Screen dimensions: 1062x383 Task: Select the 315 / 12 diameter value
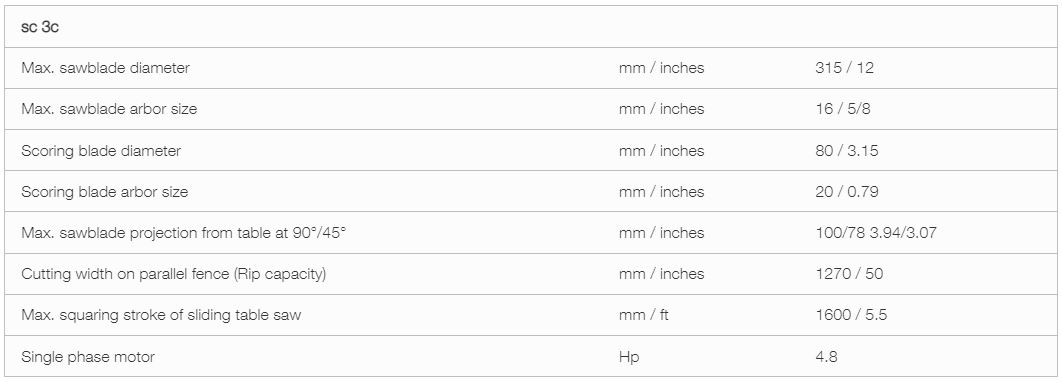tap(844, 68)
